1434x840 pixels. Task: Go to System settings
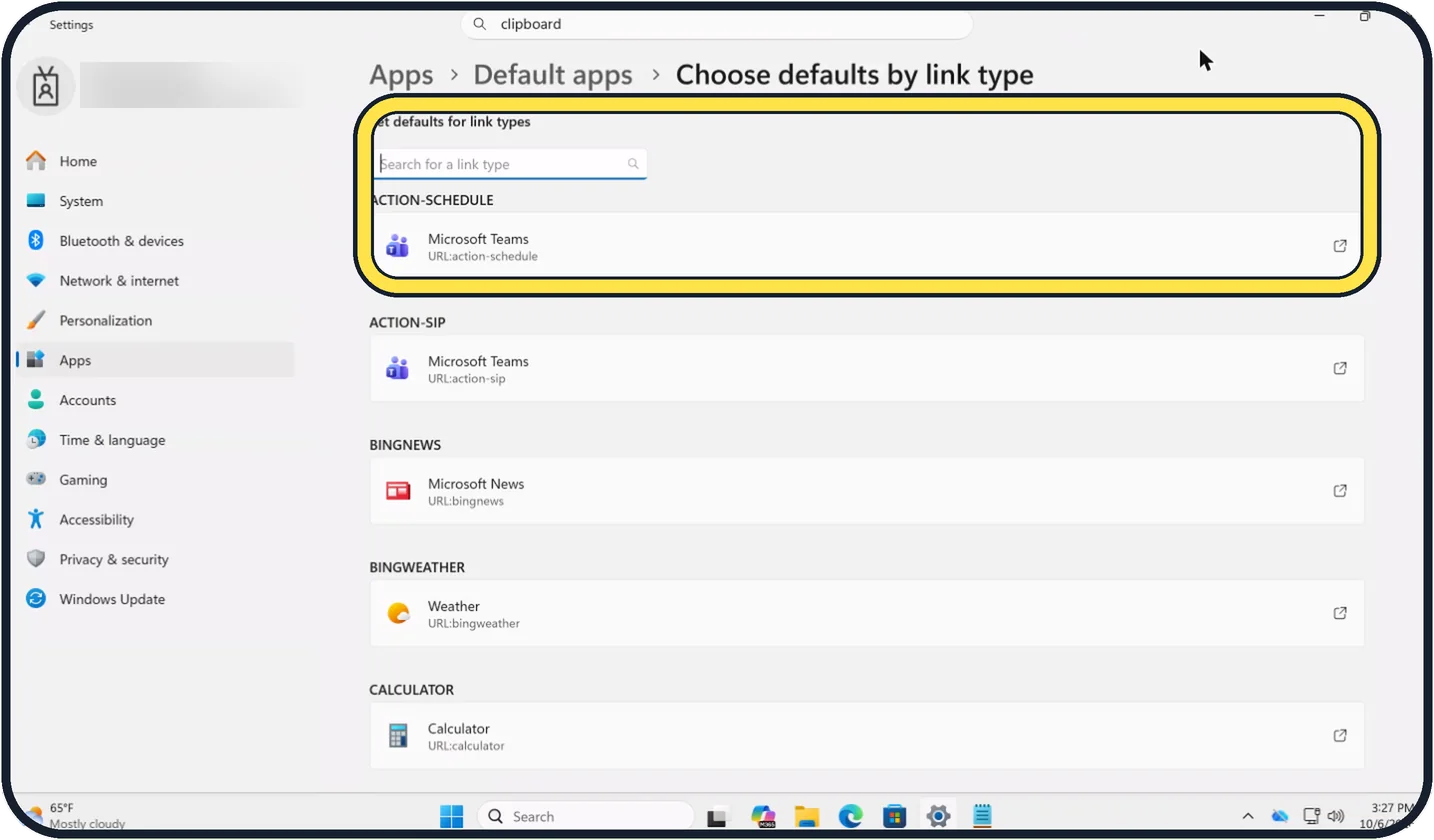point(155,201)
